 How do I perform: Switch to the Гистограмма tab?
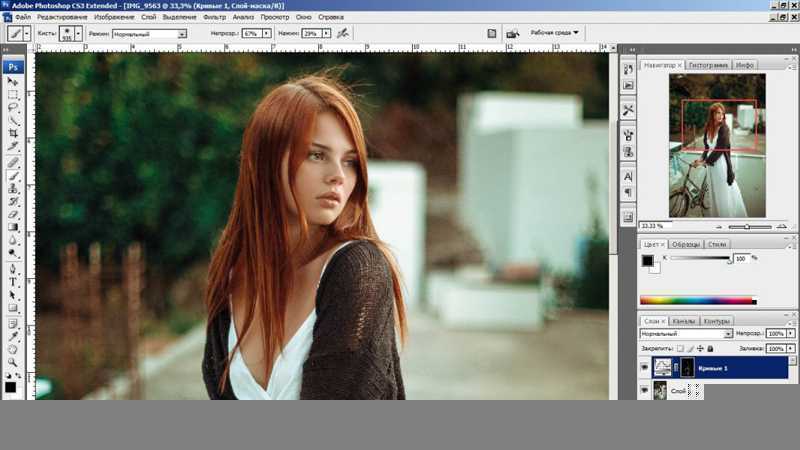pos(708,65)
